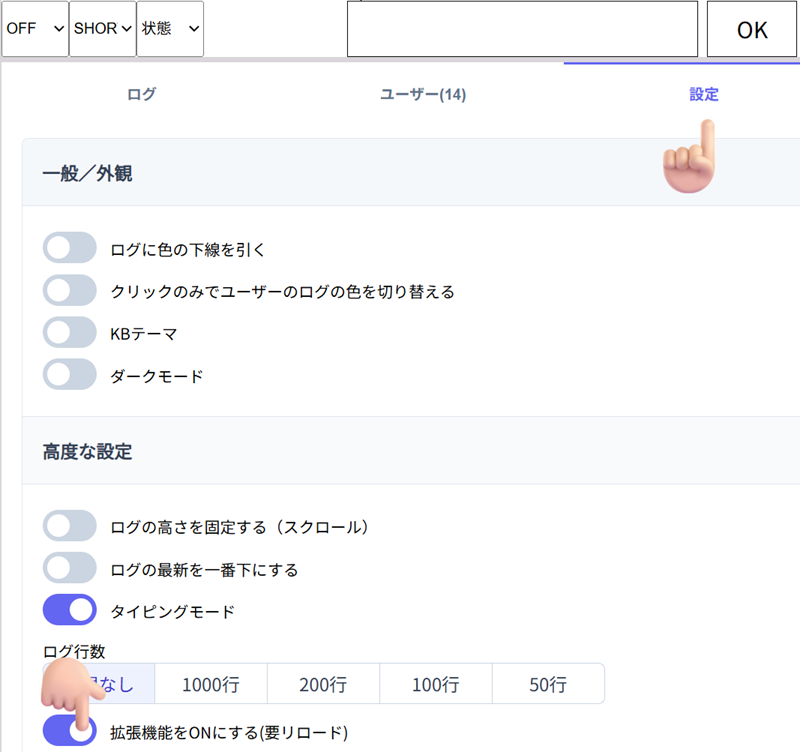Set log lines to 100行

point(435,685)
